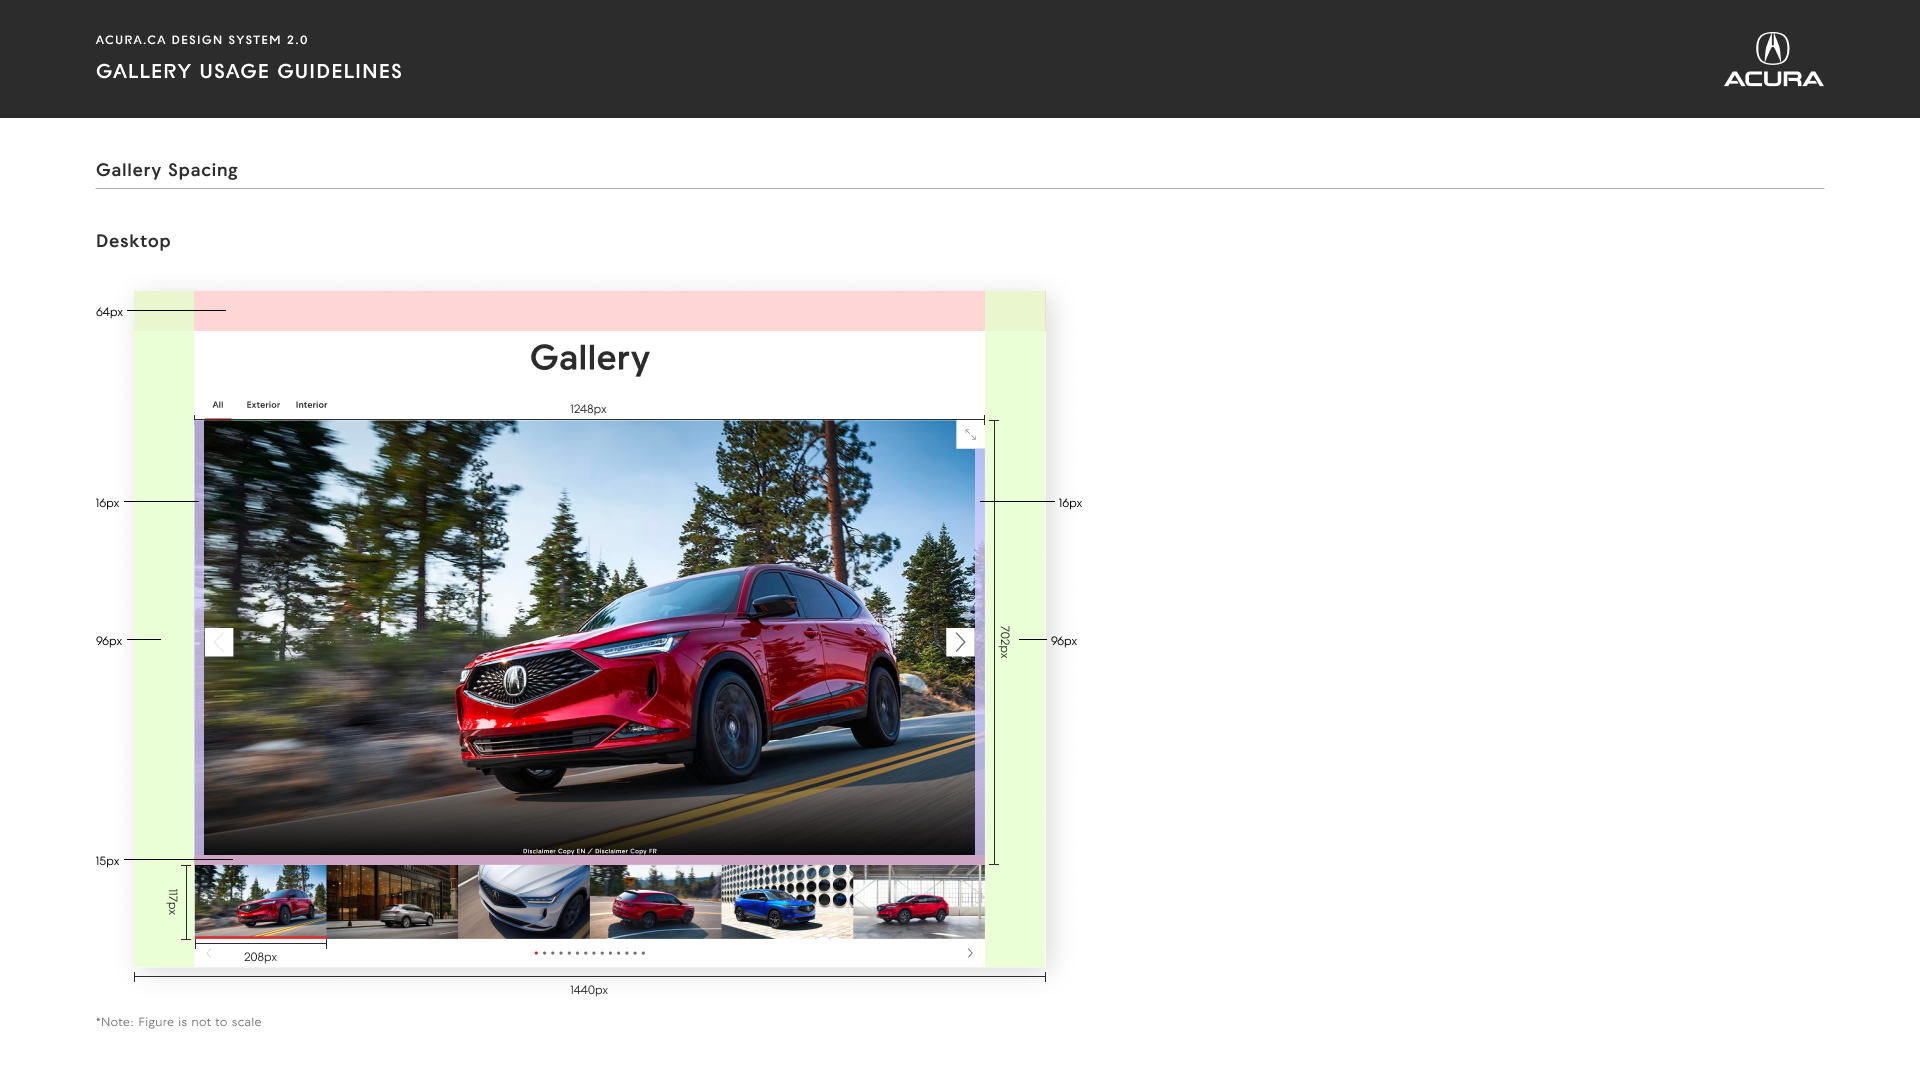This screenshot has width=1920, height=1080.
Task: Choose the red SUV in white hangar thumbnail
Action: click(919, 902)
